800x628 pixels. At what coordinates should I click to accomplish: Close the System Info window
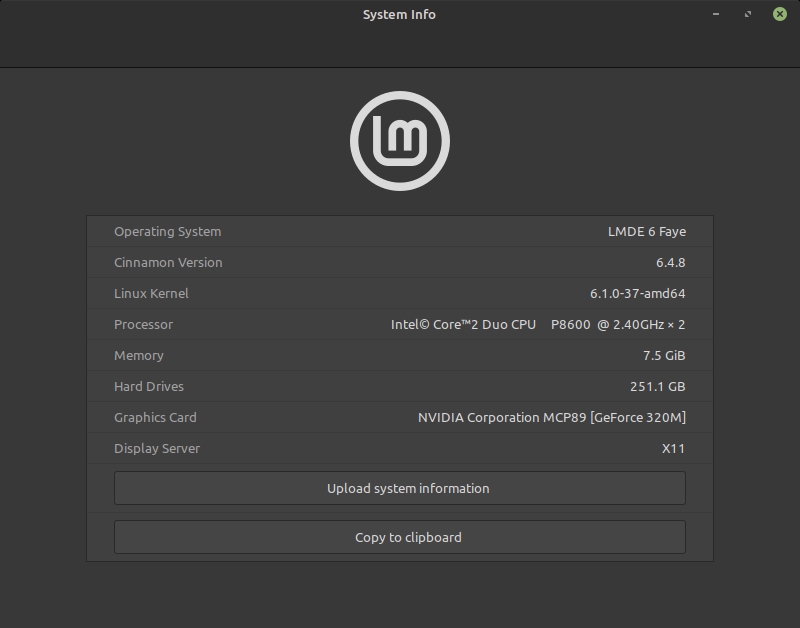pos(780,14)
